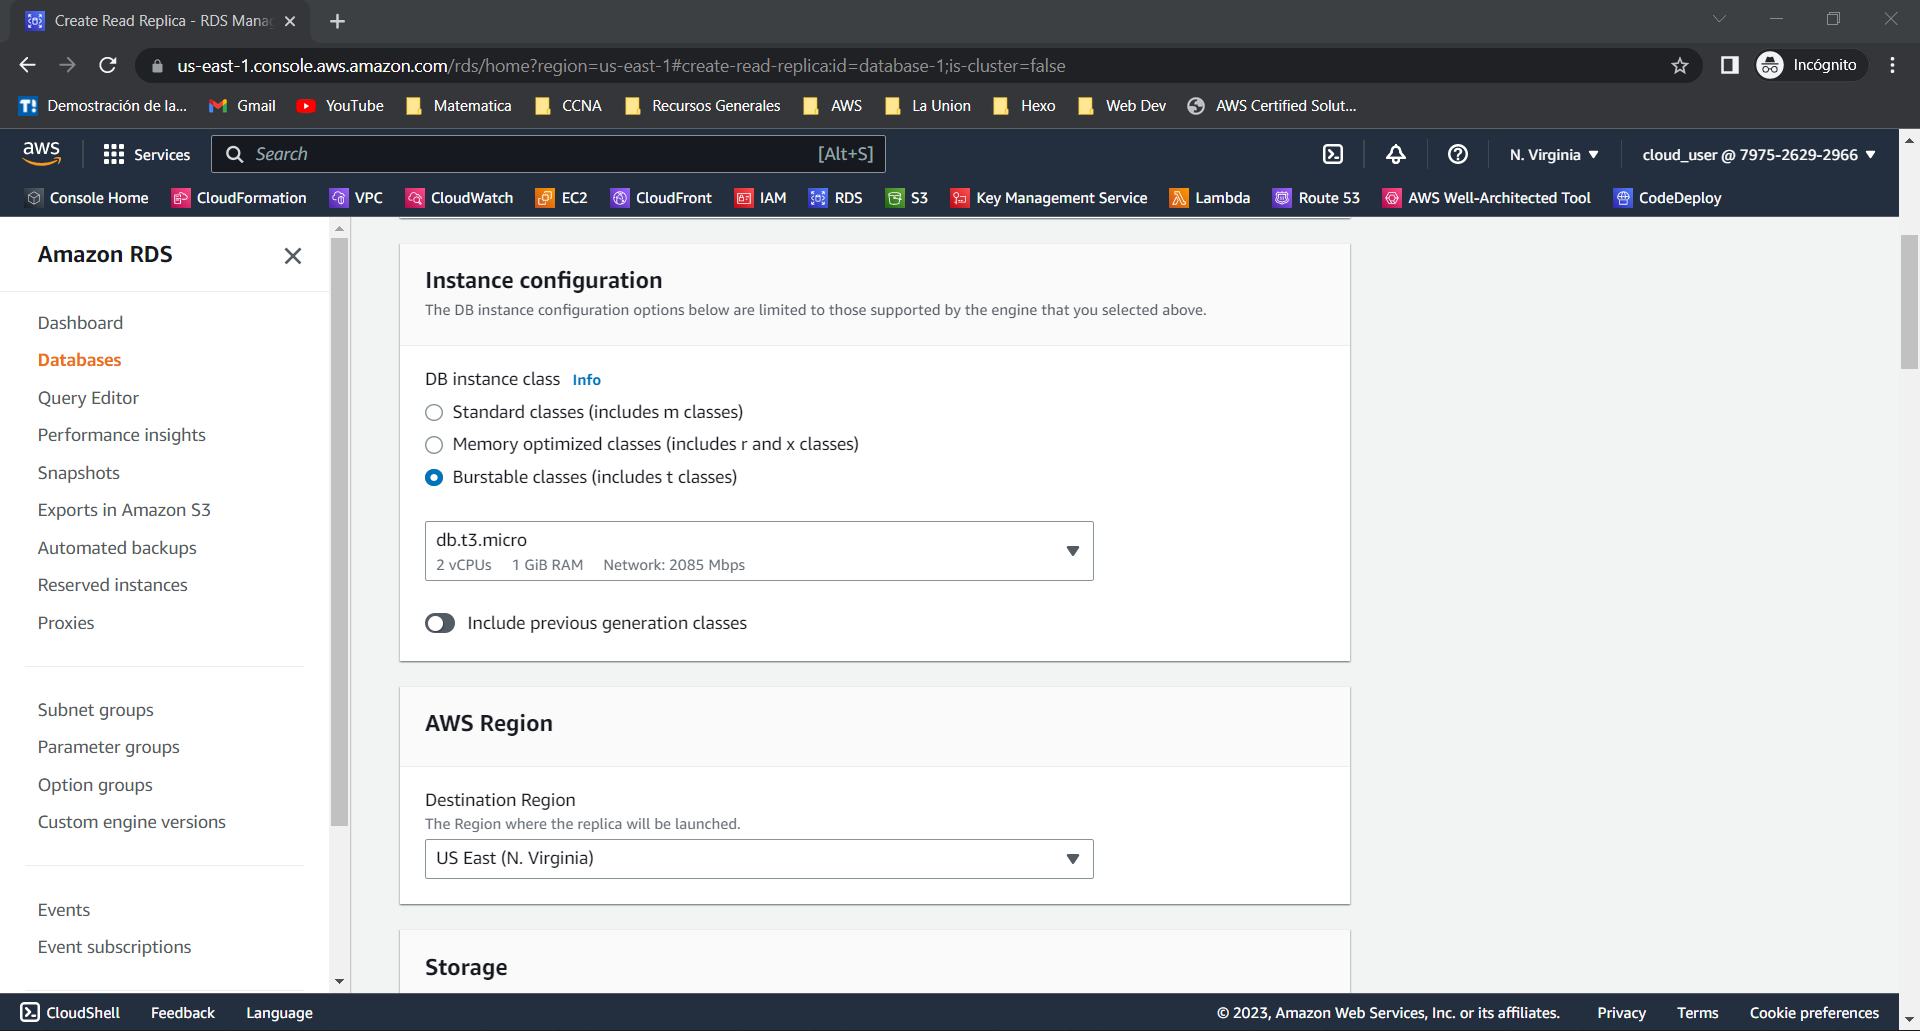Select Burstable classes radio option
The height and width of the screenshot is (1031, 1920).
[x=434, y=477]
